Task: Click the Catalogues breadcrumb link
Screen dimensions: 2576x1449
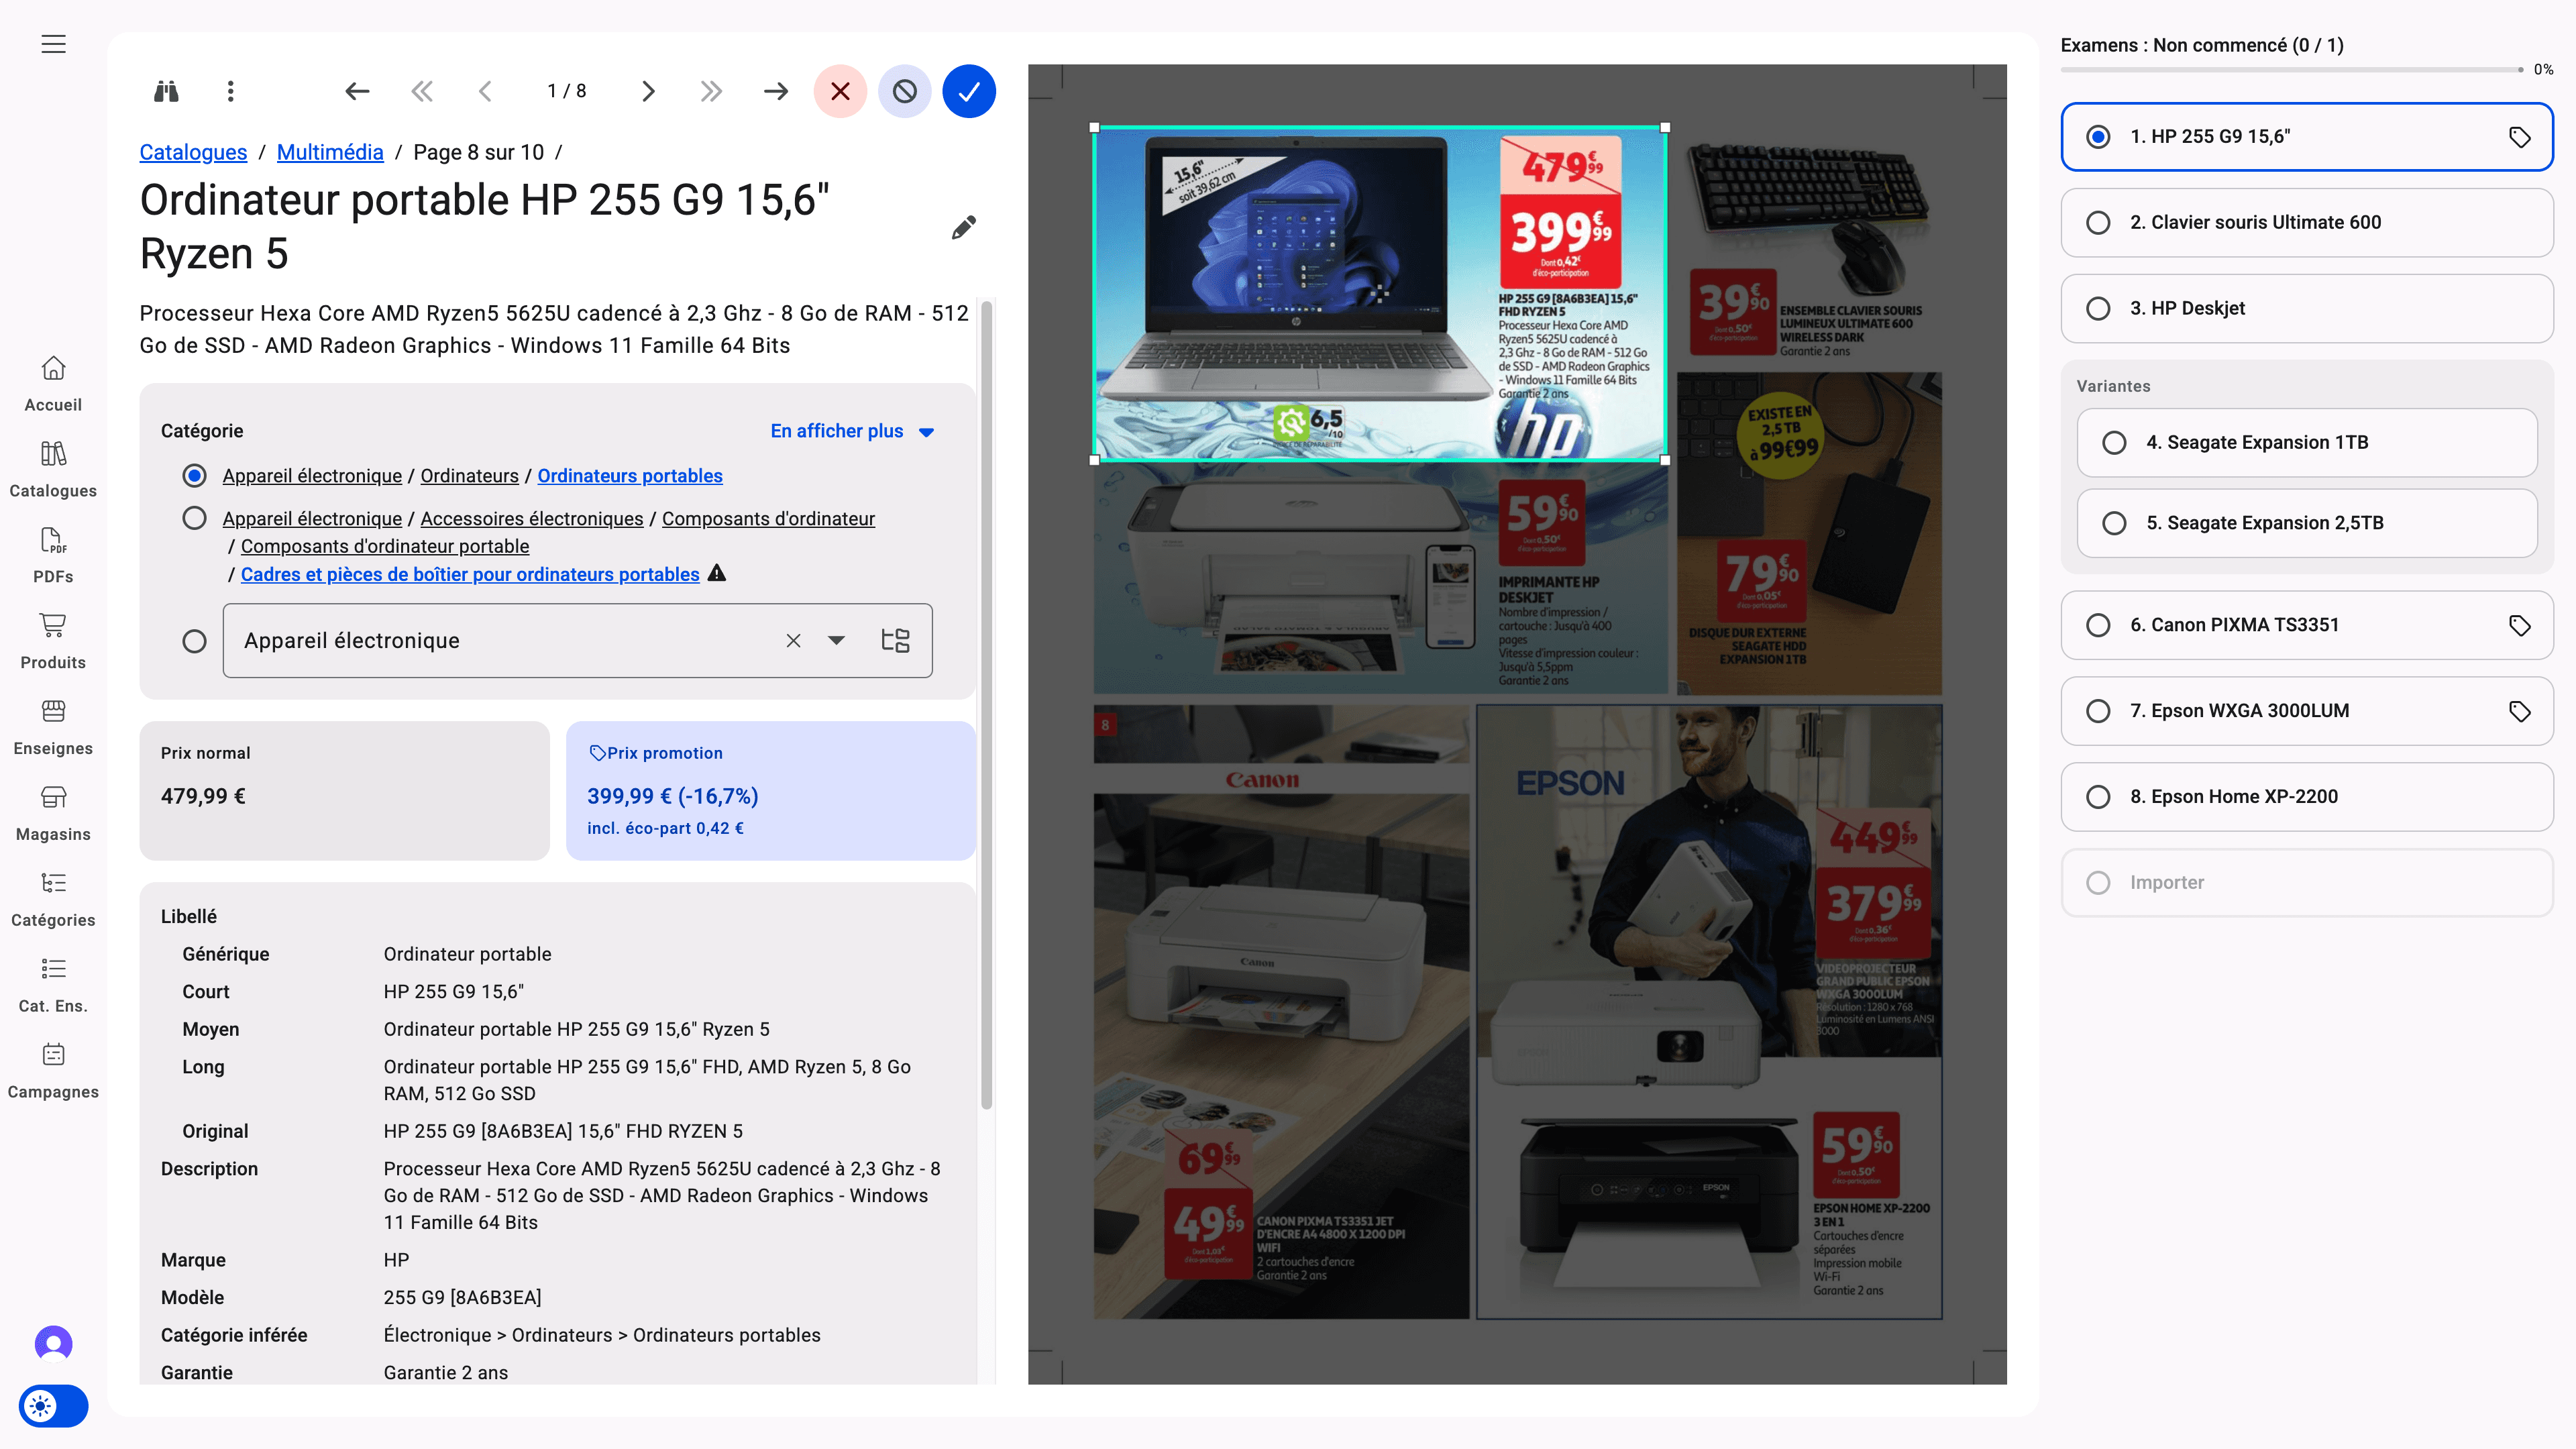Action: pyautogui.click(x=193, y=152)
